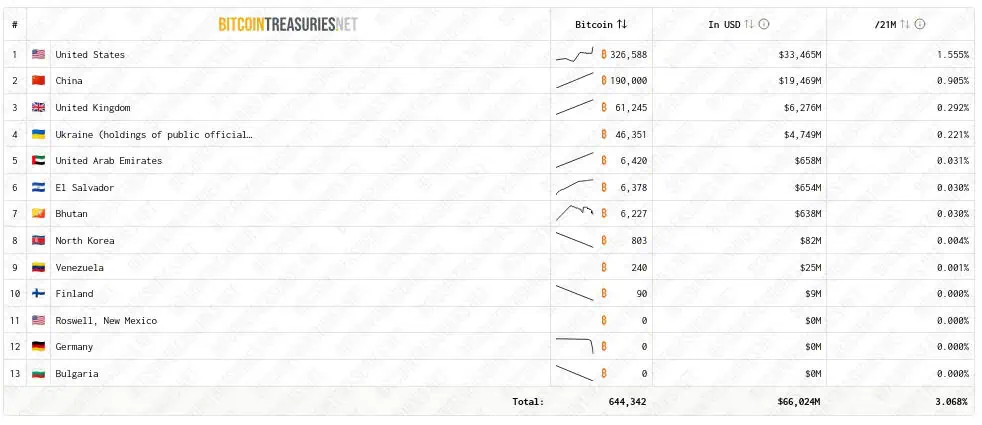Screen dimensions: 982x425
Task: Click the Bitcoin symbol in United Kingdom row
Action: [x=604, y=107]
